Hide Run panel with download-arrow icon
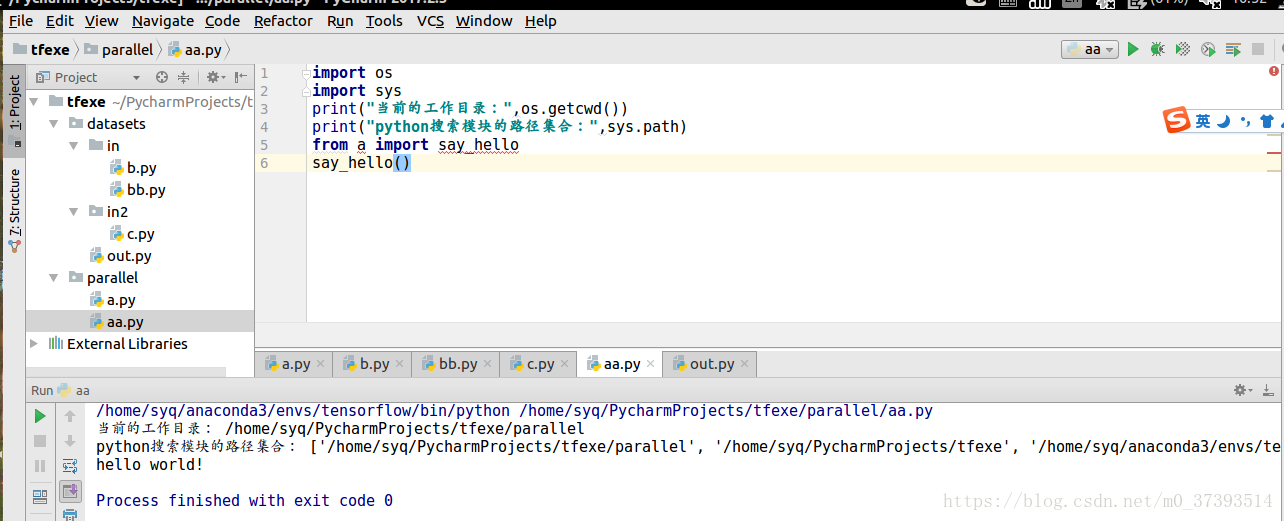Image resolution: width=1284 pixels, height=521 pixels. (x=1268, y=390)
